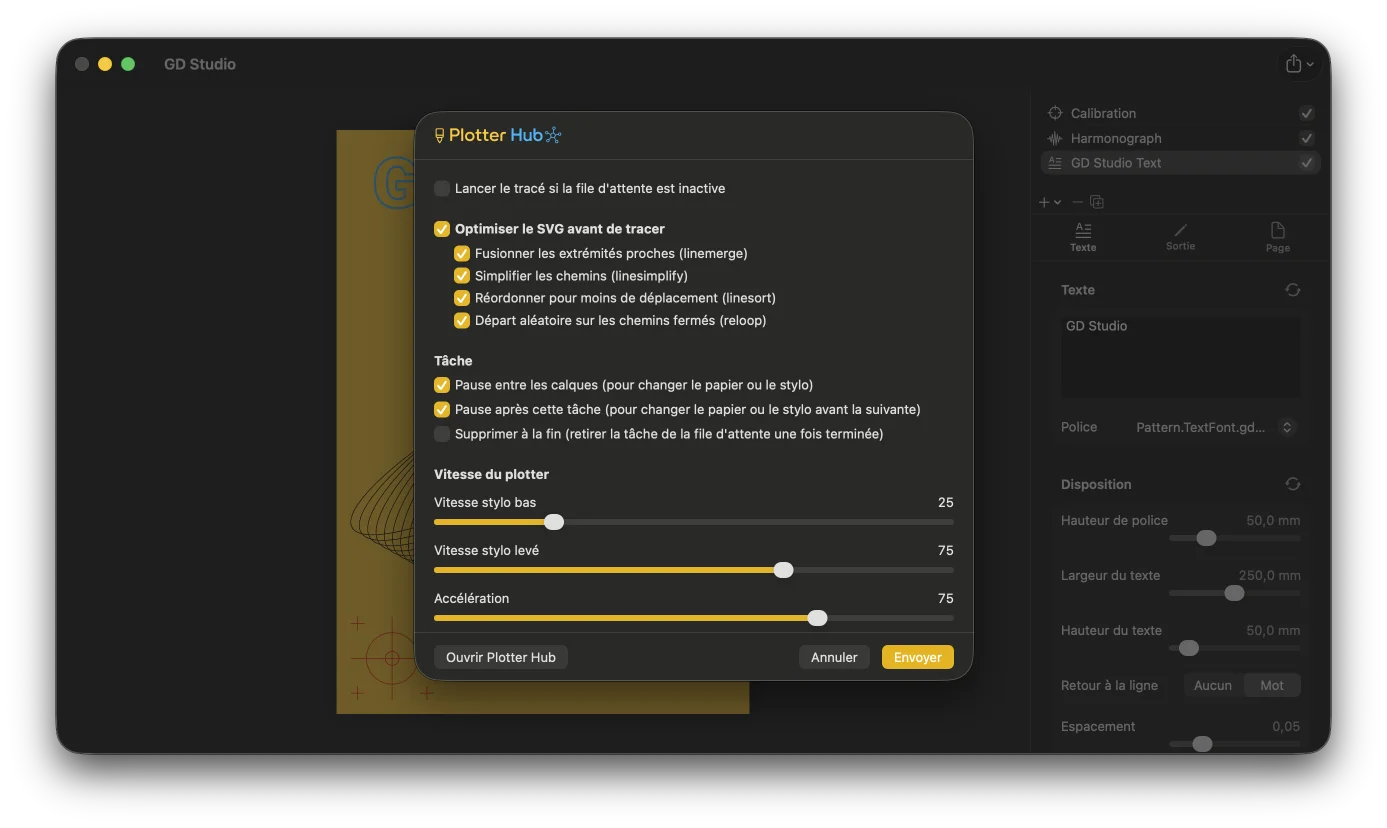The image size is (1387, 828).
Task: Toggle visibility of Calibration layer
Action: click(x=1307, y=114)
